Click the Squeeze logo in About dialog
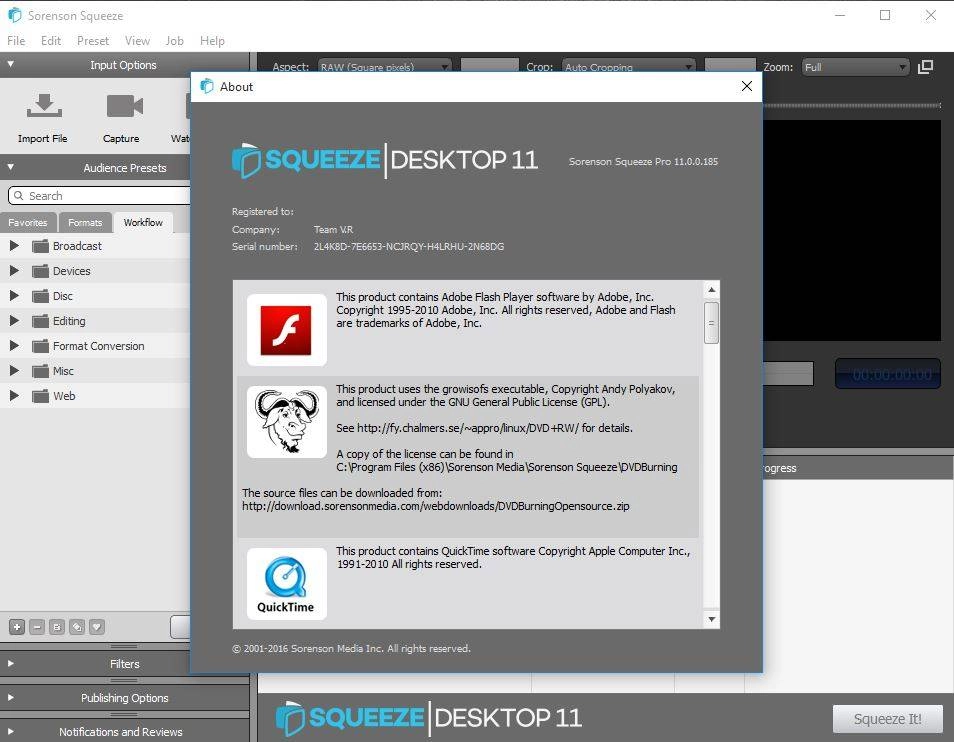This screenshot has width=954, height=742. [x=385, y=160]
